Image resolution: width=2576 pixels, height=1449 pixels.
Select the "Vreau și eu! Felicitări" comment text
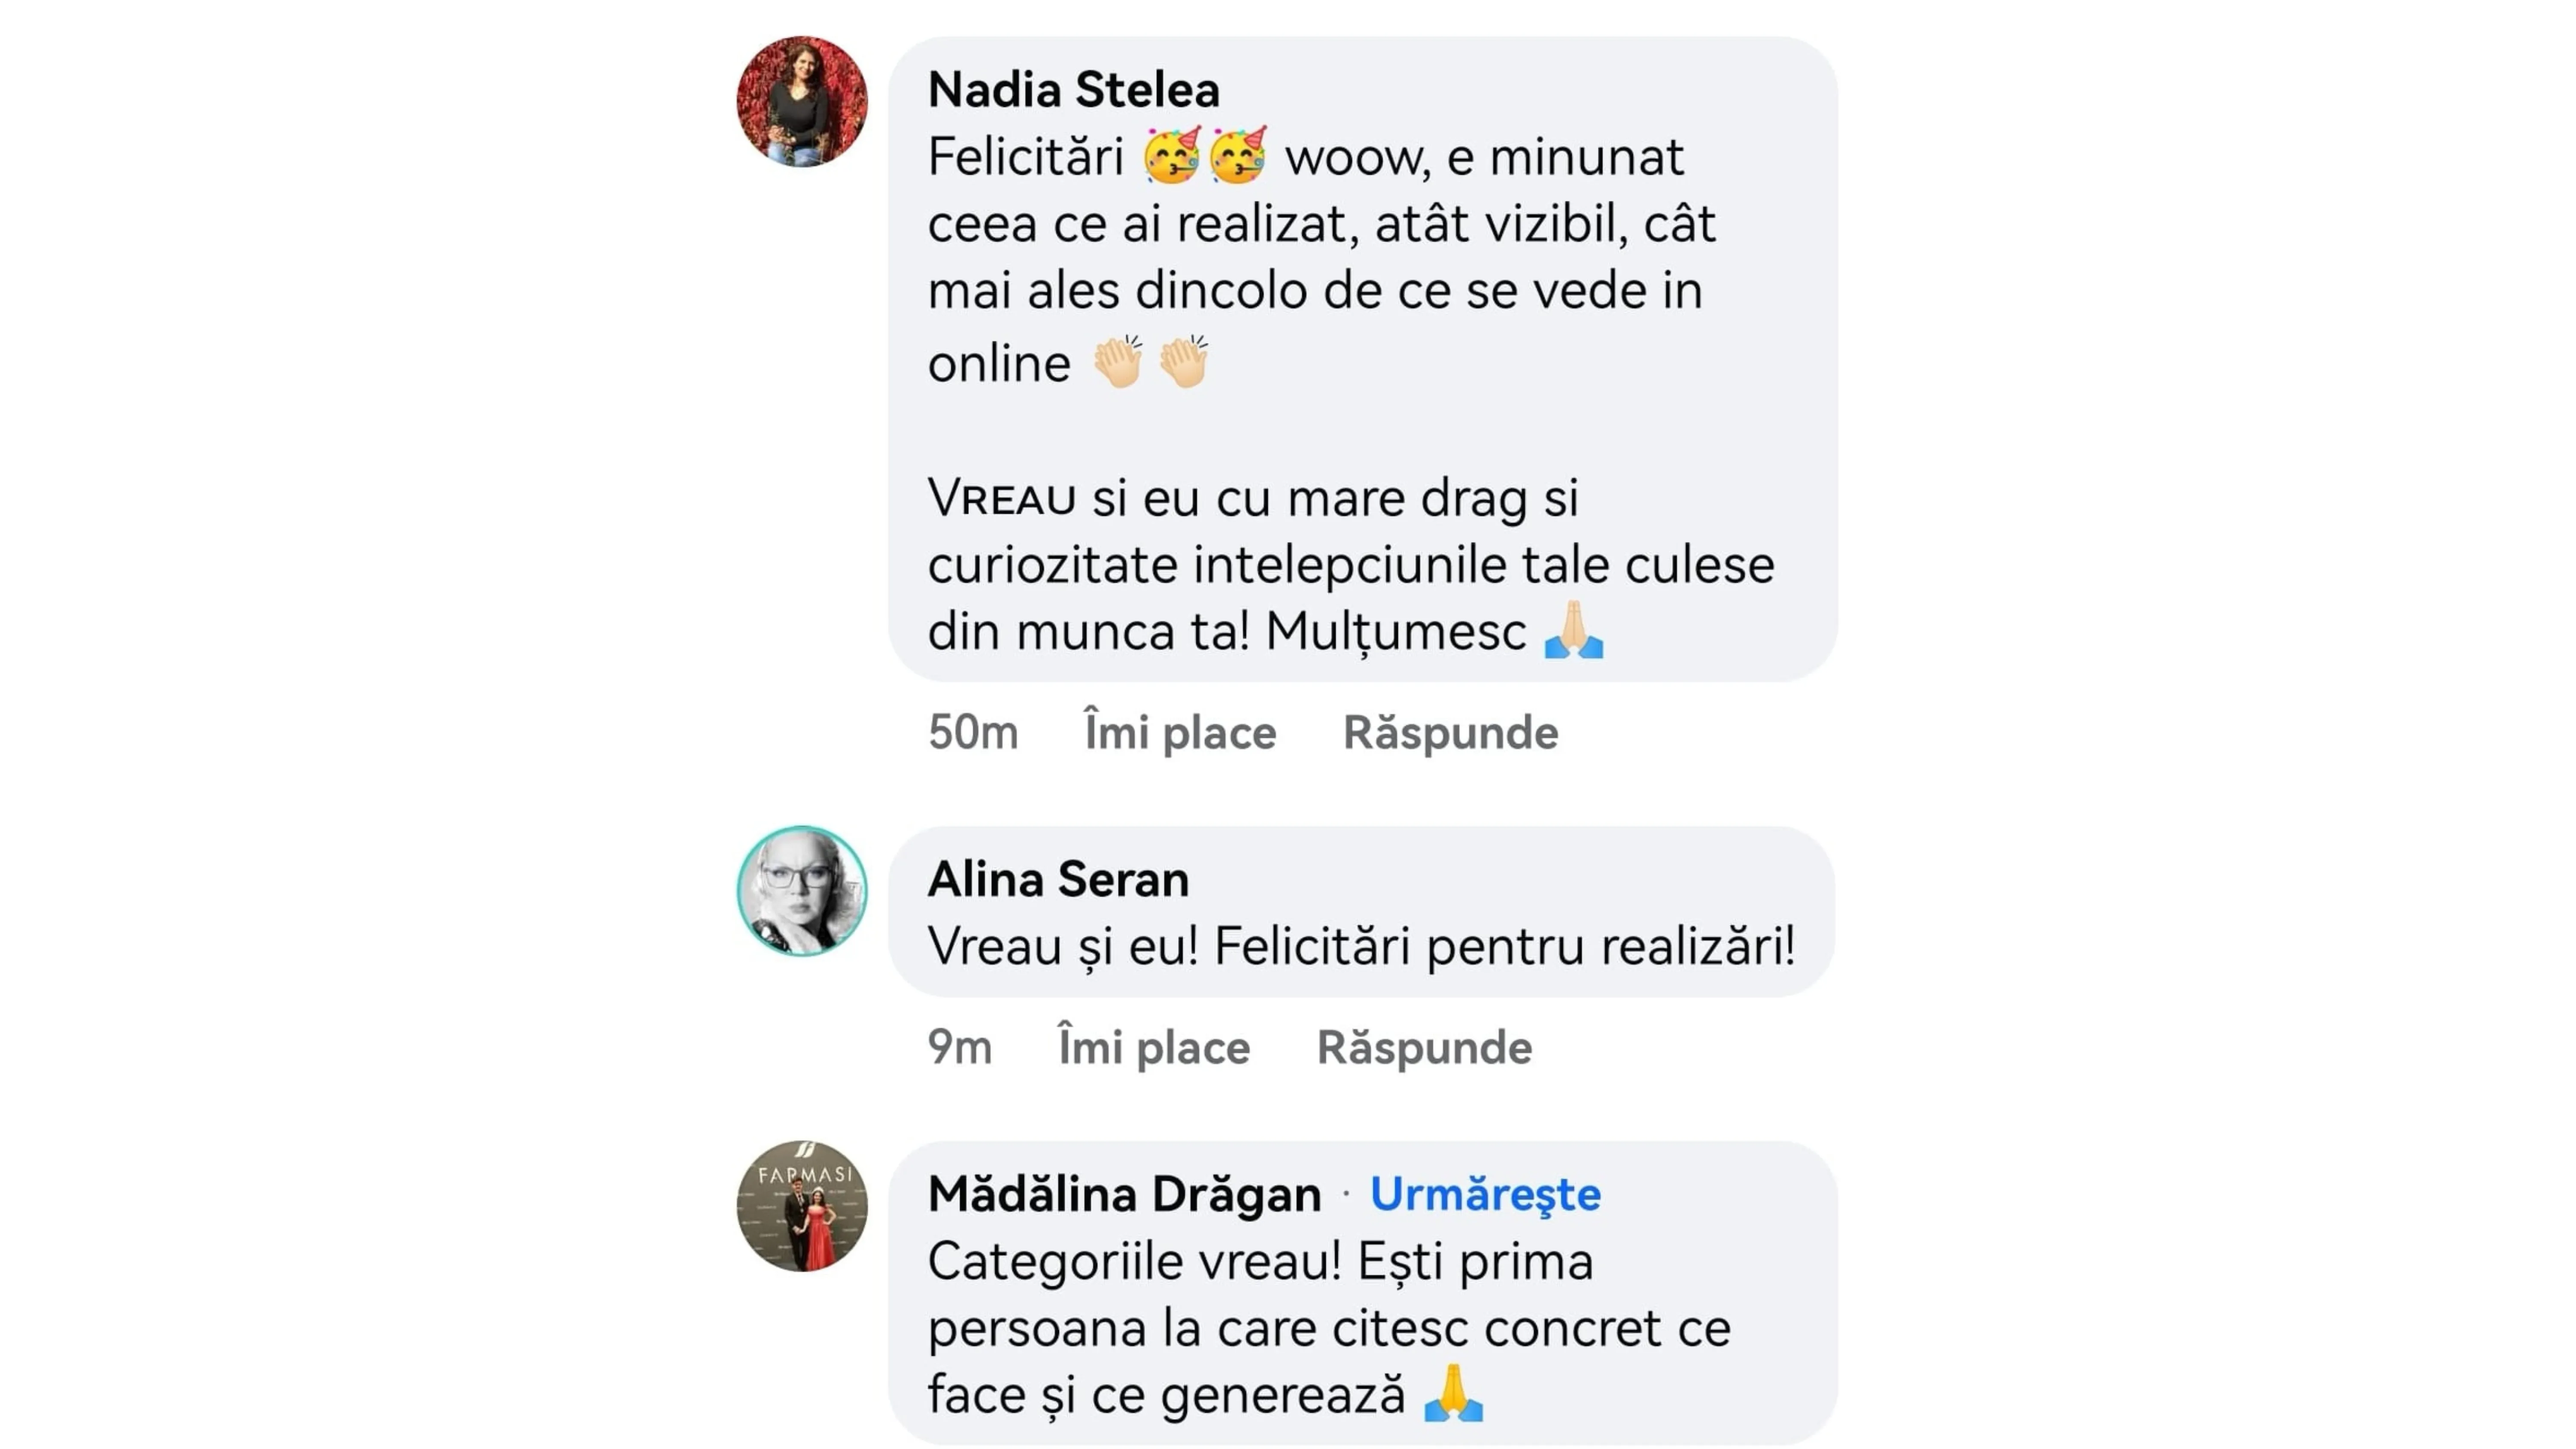click(1361, 946)
